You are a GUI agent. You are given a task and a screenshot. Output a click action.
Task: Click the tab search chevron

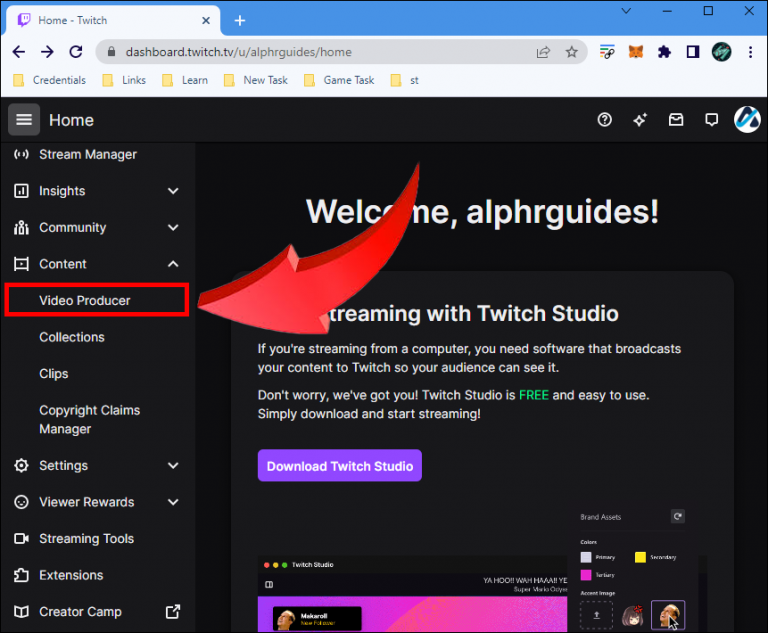point(626,11)
